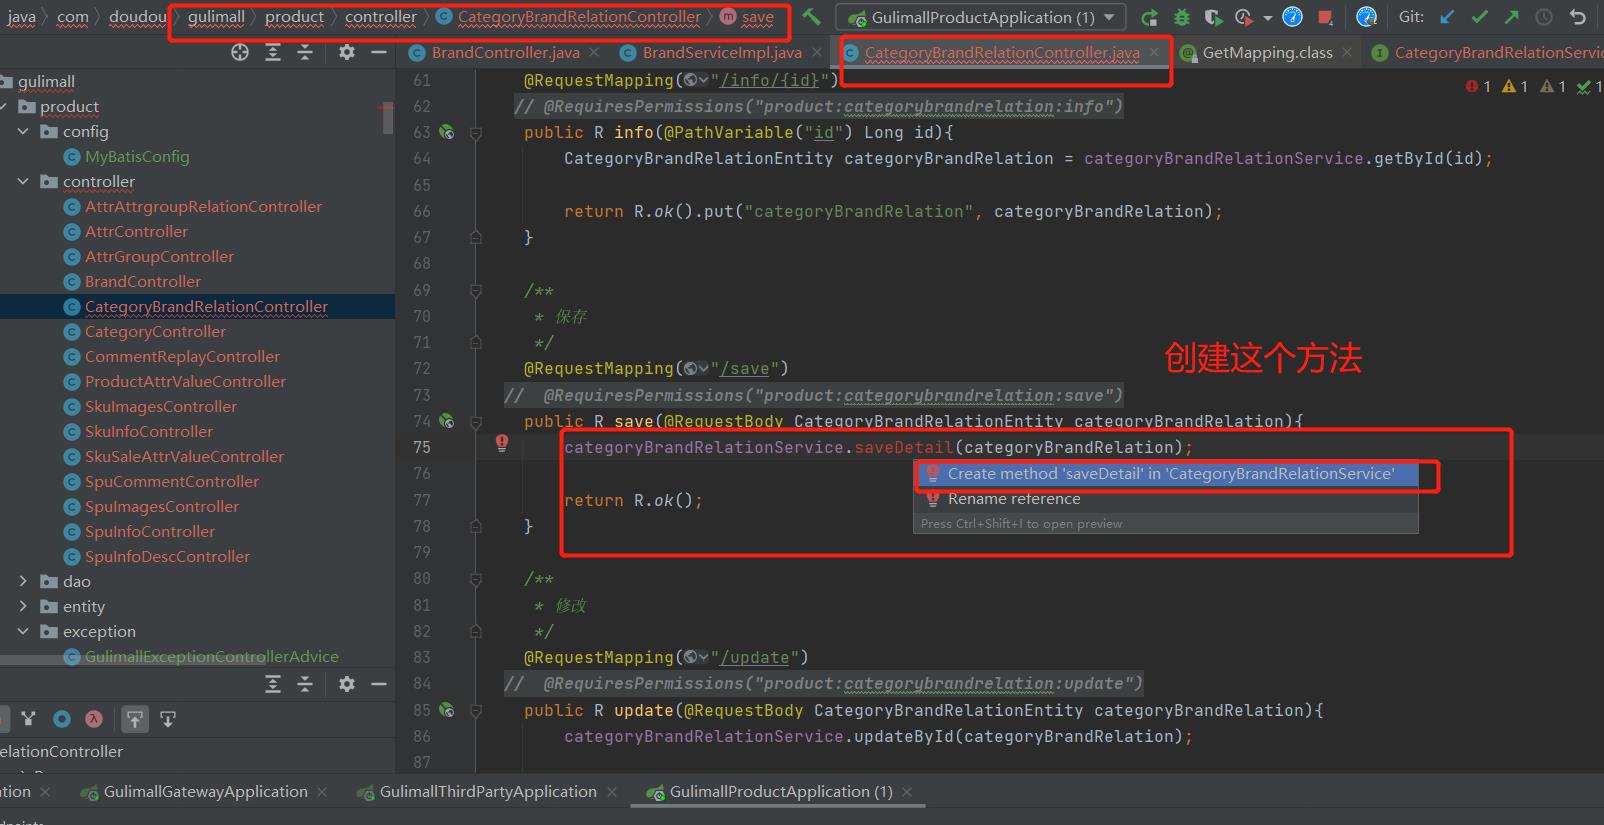The width and height of the screenshot is (1604, 825).
Task: Click the gutter bean icon on line 63
Action: point(447,132)
